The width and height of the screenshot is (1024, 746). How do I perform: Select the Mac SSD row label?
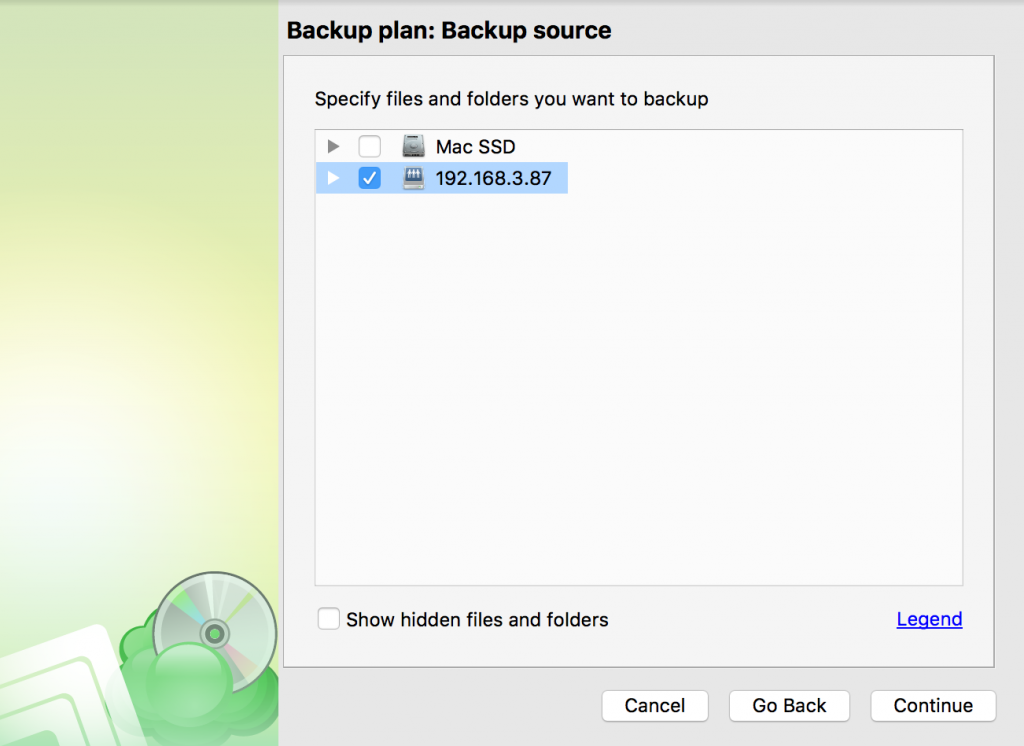(x=475, y=147)
